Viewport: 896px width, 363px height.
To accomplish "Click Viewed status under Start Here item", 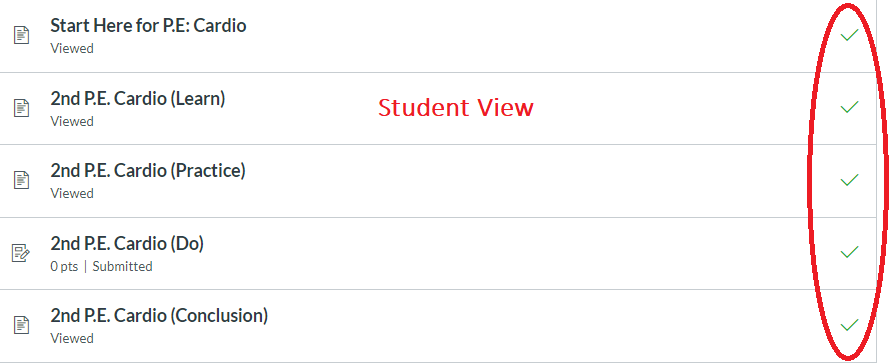I will click(x=72, y=49).
